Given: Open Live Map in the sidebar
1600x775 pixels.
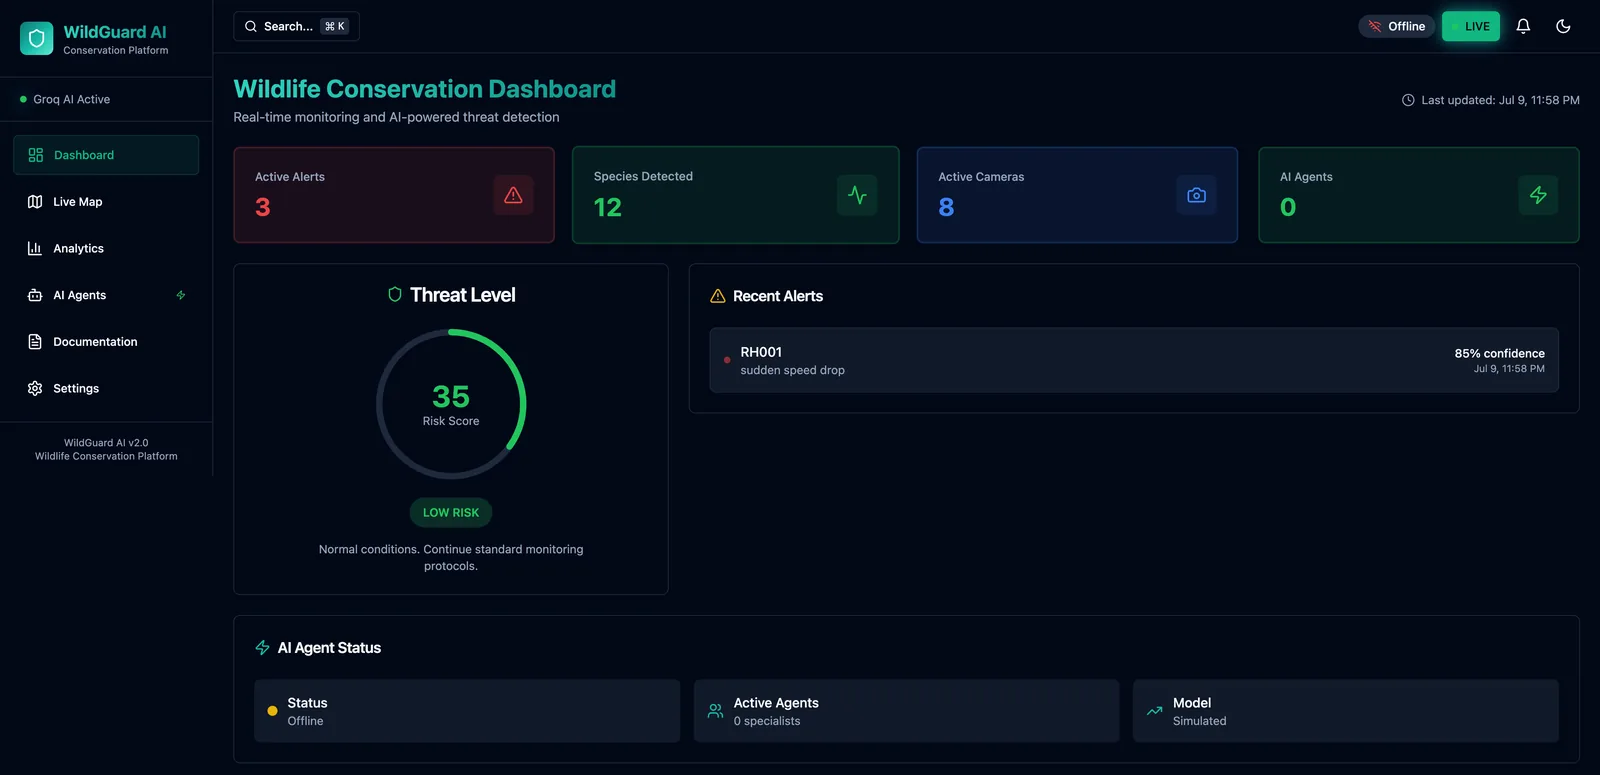Looking at the screenshot, I should coord(106,202).
